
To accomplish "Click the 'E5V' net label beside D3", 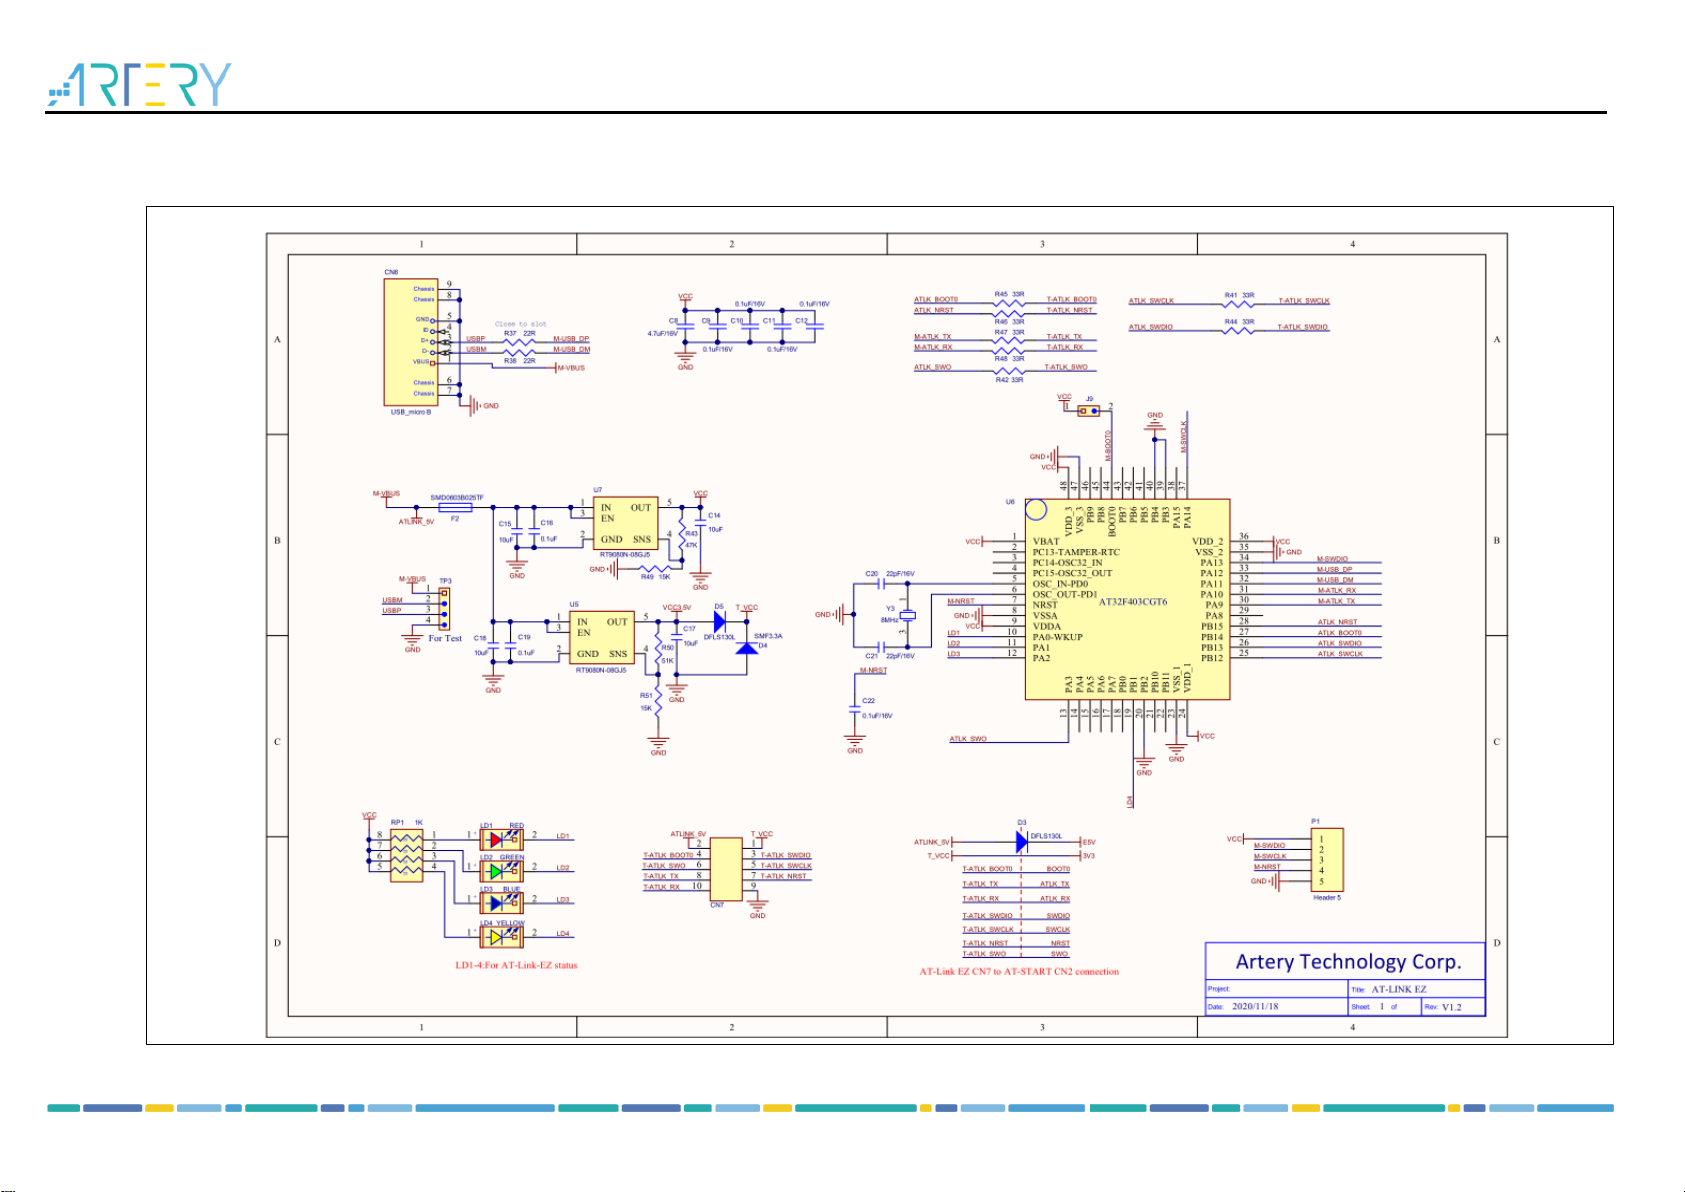I will [x=1089, y=842].
